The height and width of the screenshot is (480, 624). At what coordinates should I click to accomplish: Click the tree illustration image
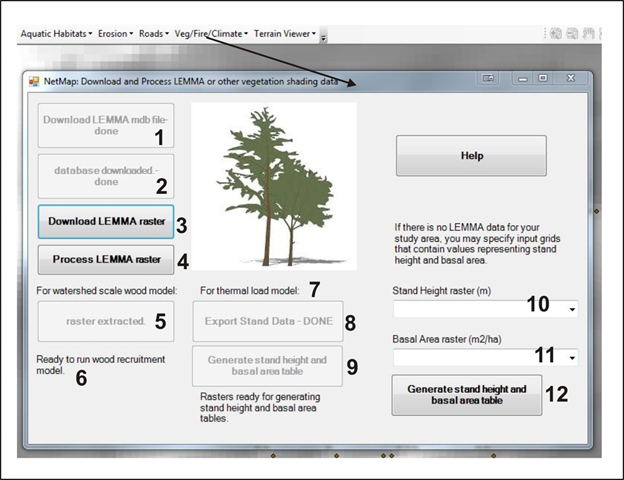click(x=273, y=185)
